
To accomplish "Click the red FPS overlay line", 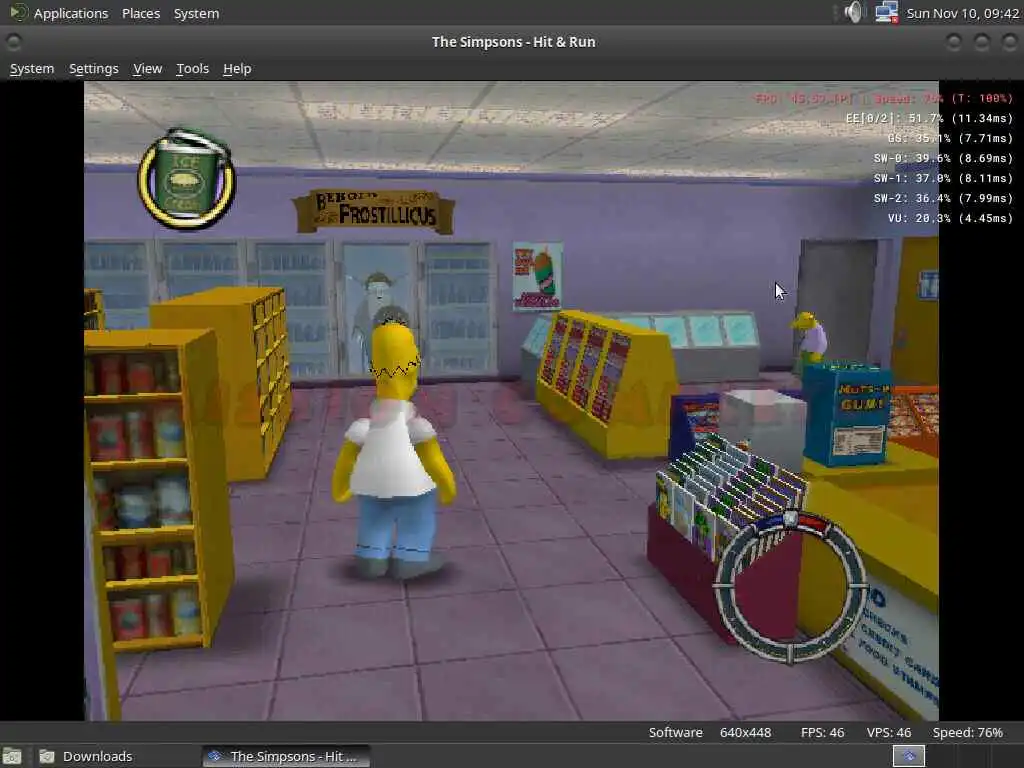I will tap(884, 99).
